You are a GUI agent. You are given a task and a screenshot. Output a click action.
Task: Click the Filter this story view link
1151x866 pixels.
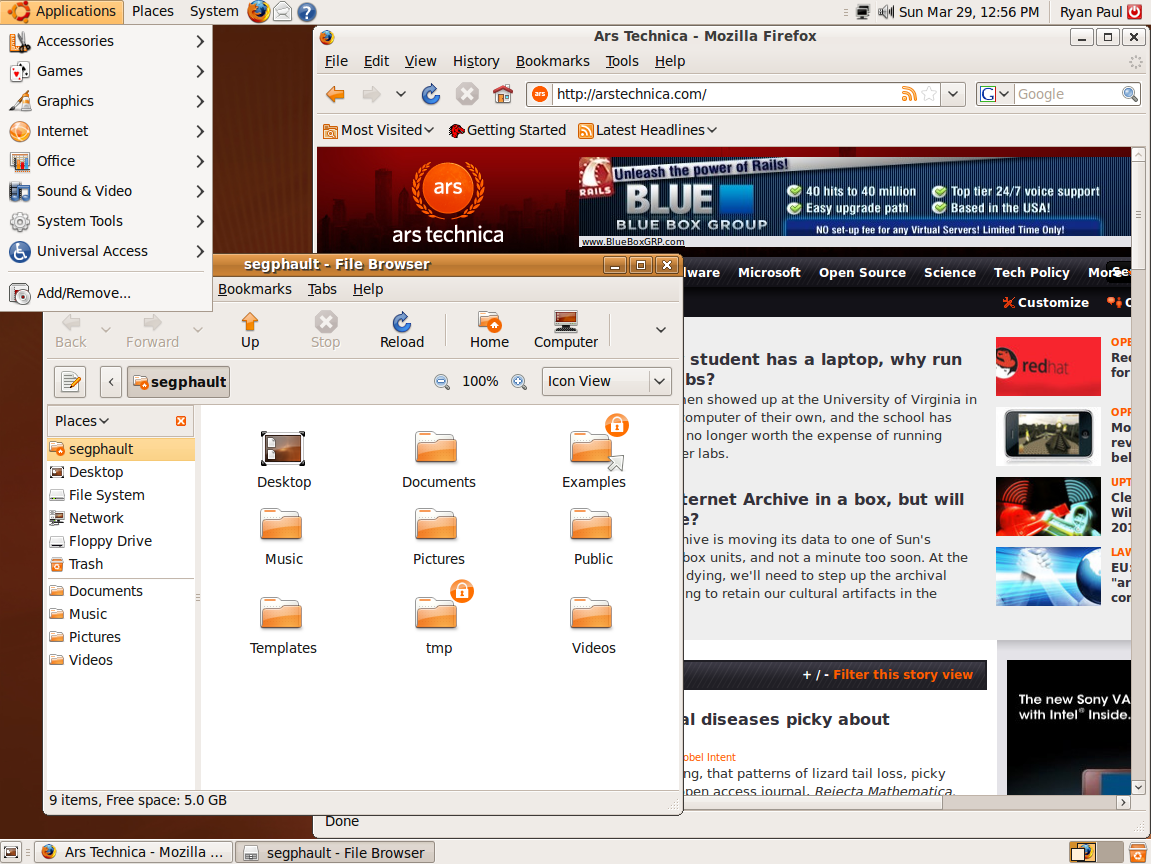tap(902, 675)
